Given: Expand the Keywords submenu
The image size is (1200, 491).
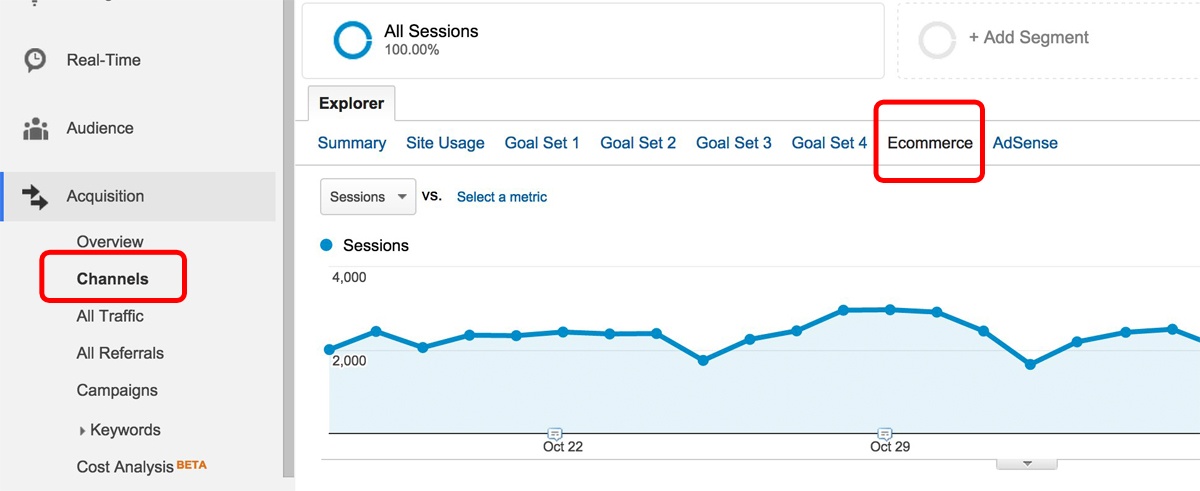Looking at the screenshot, I should pyautogui.click(x=82, y=431).
